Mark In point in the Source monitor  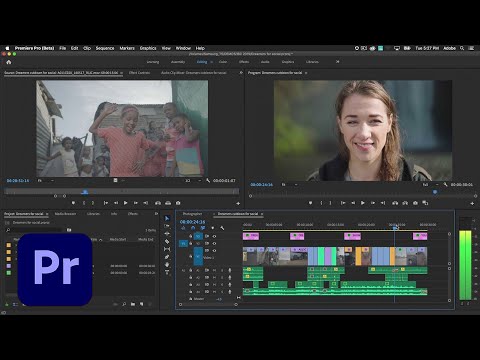click(x=84, y=203)
